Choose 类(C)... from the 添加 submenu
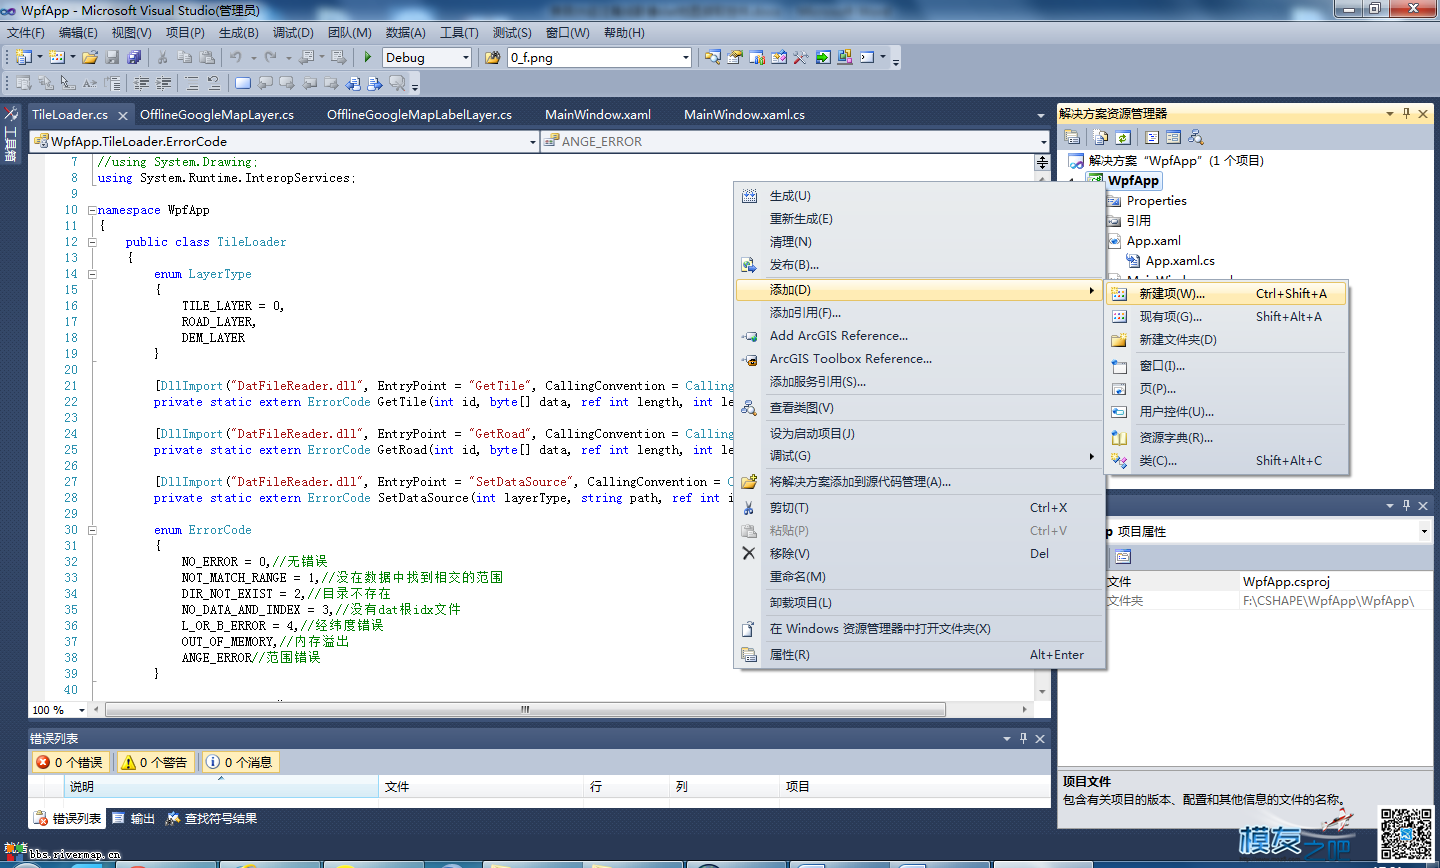The height and width of the screenshot is (868, 1440). point(1226,461)
